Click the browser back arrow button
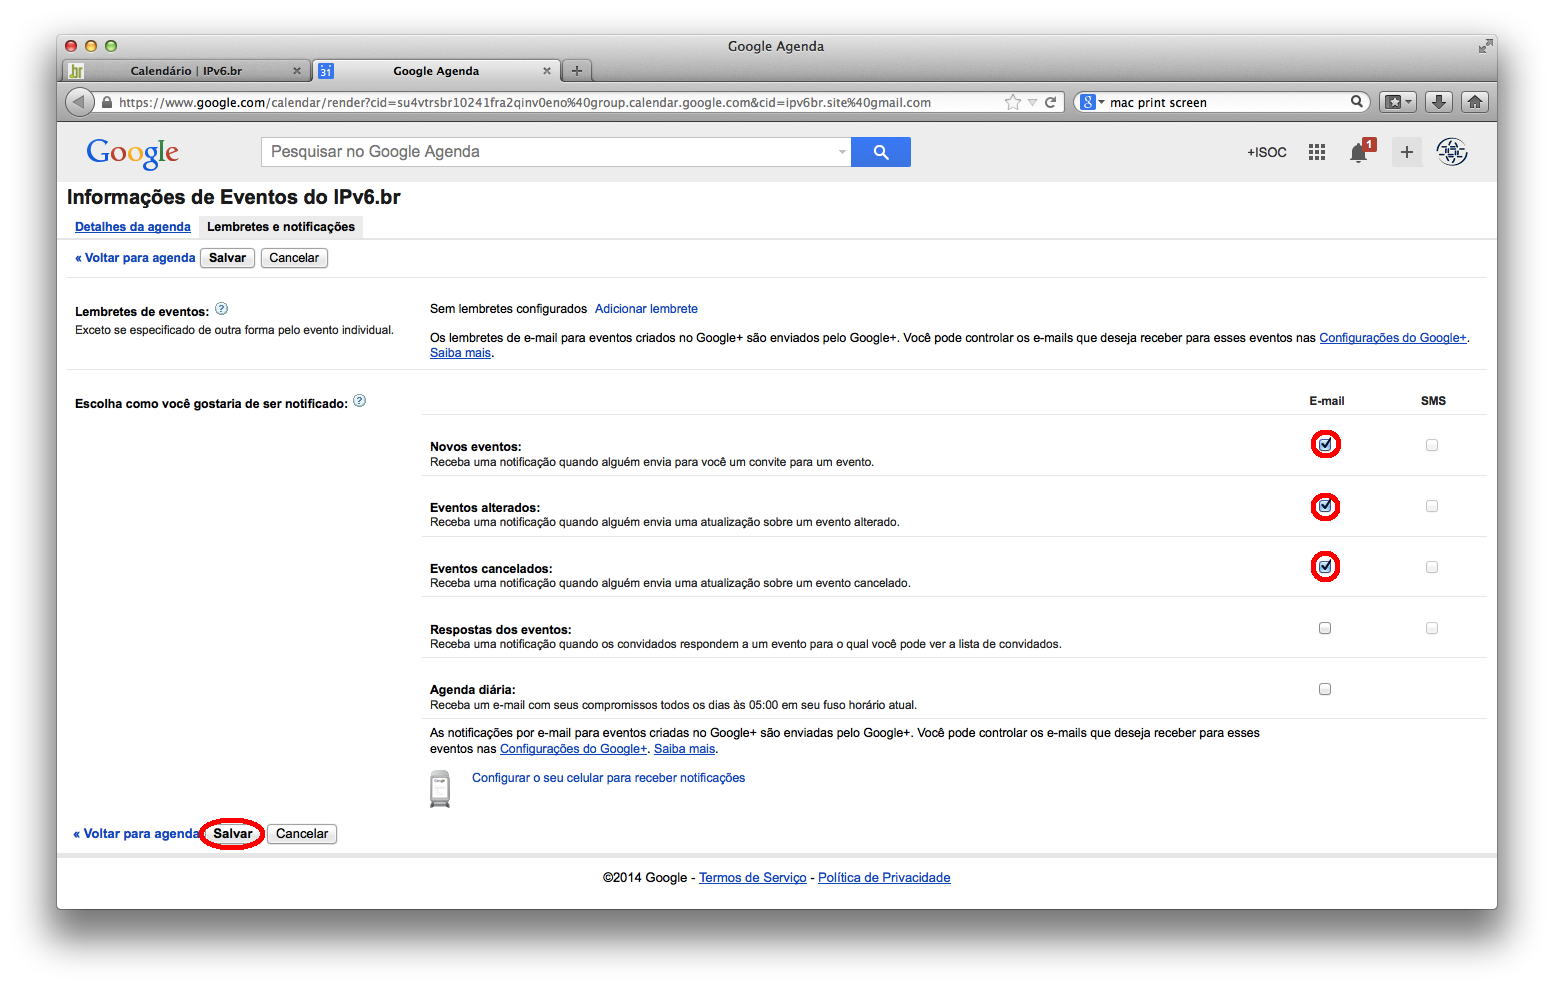Viewport: 1554px width, 988px height. [x=79, y=102]
